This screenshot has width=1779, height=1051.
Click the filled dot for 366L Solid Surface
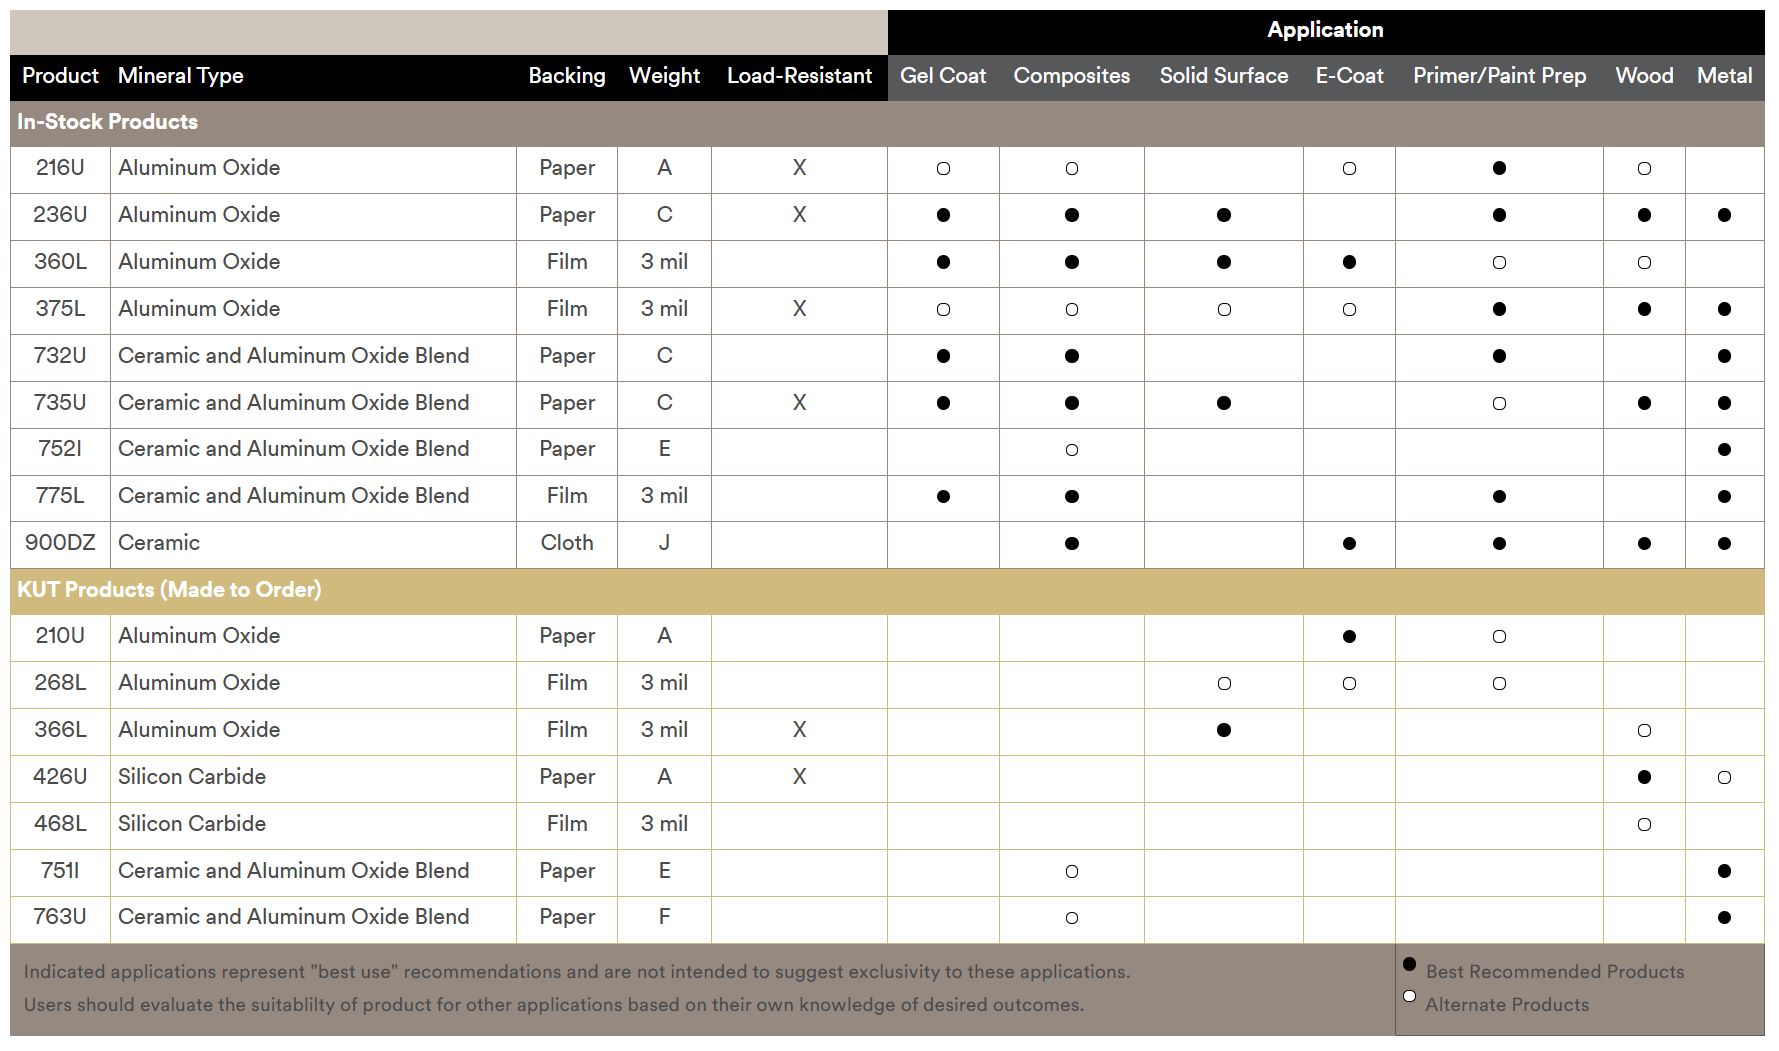click(x=1223, y=731)
